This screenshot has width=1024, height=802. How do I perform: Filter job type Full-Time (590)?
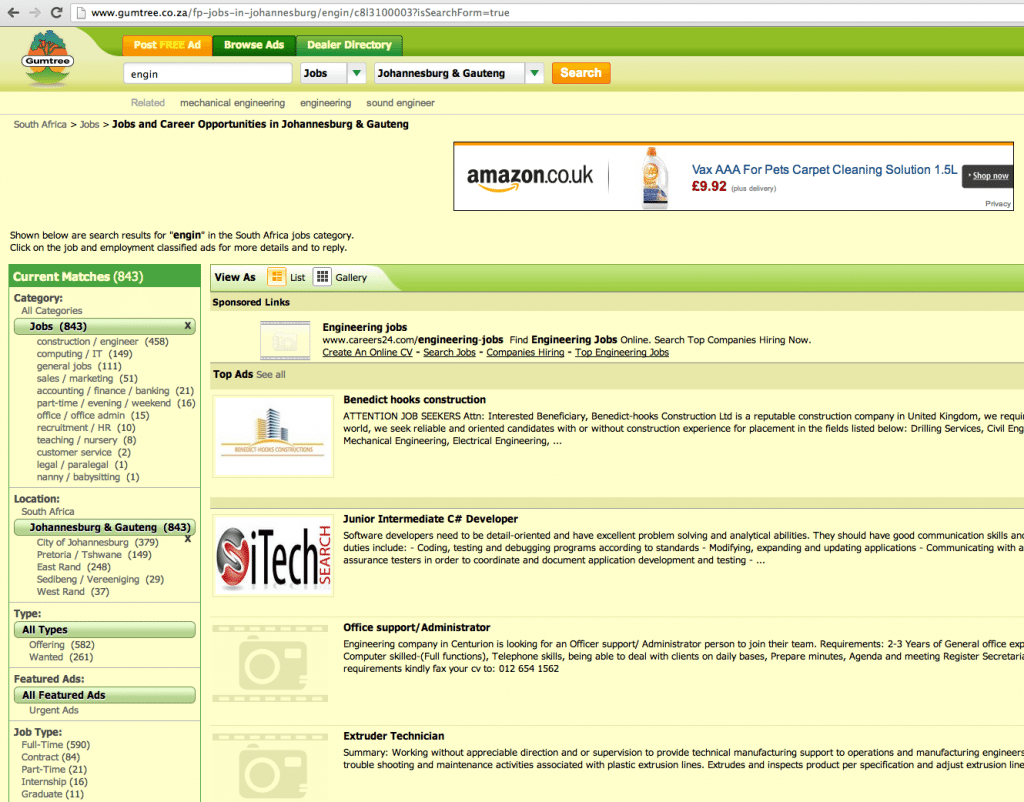click(x=56, y=745)
